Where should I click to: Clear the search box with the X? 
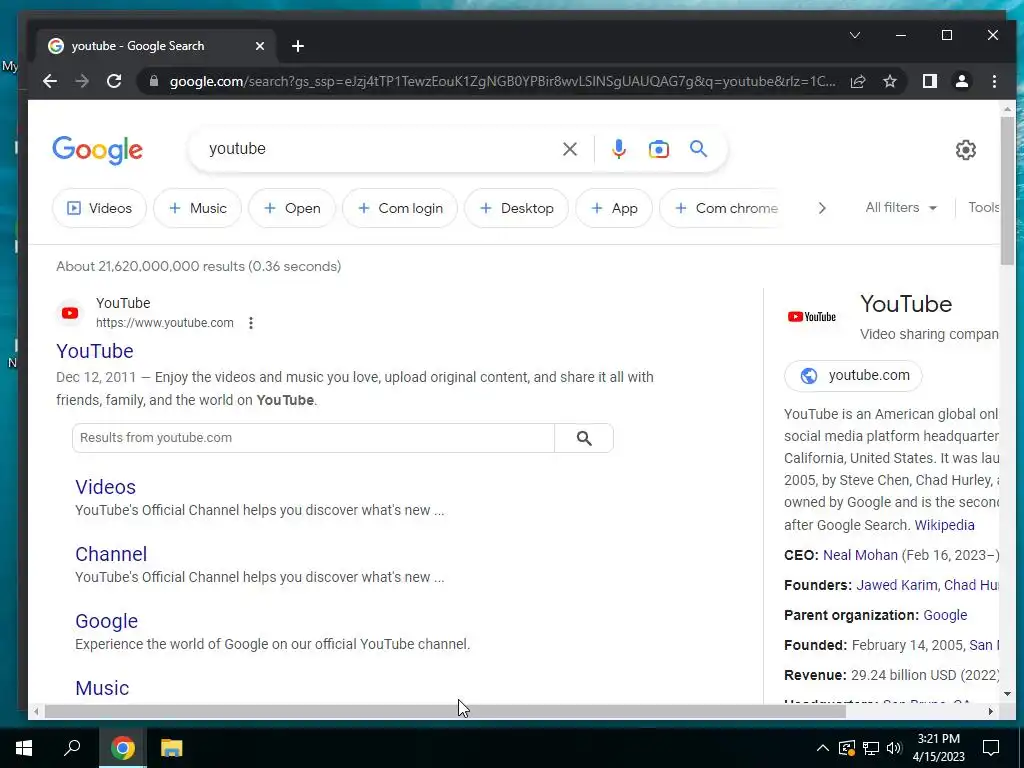coord(570,149)
